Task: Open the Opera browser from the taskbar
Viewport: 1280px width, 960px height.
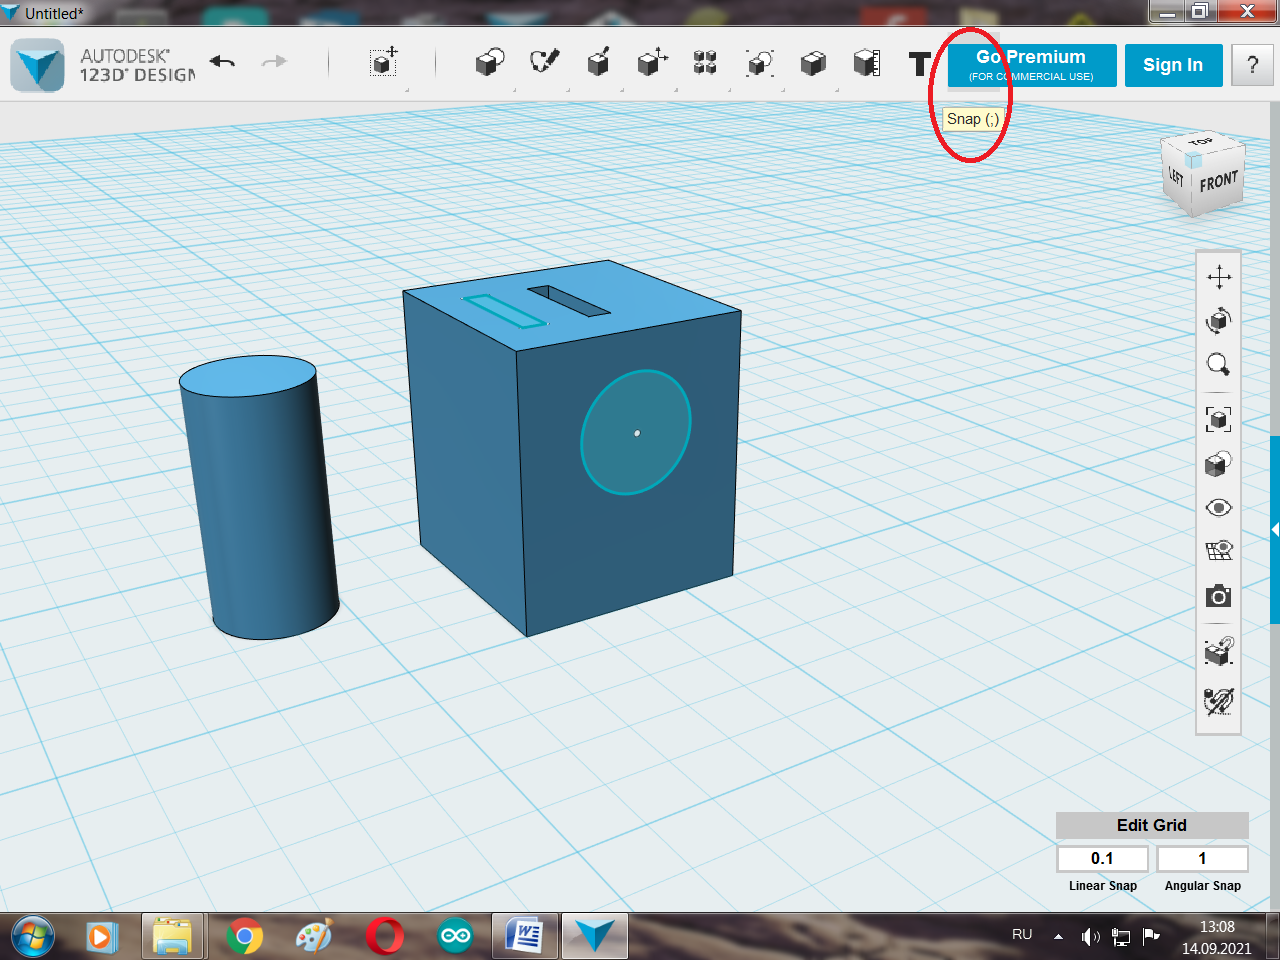Action: click(x=385, y=937)
